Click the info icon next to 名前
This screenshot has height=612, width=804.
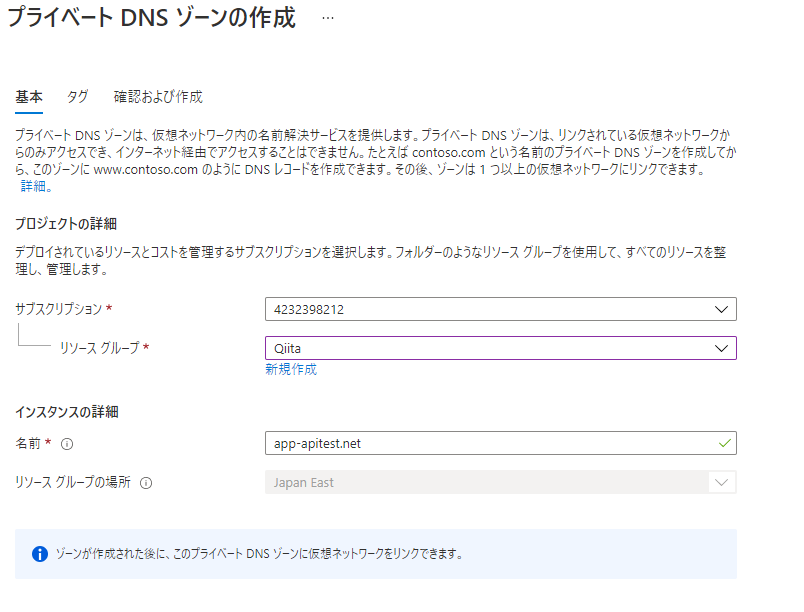click(67, 444)
